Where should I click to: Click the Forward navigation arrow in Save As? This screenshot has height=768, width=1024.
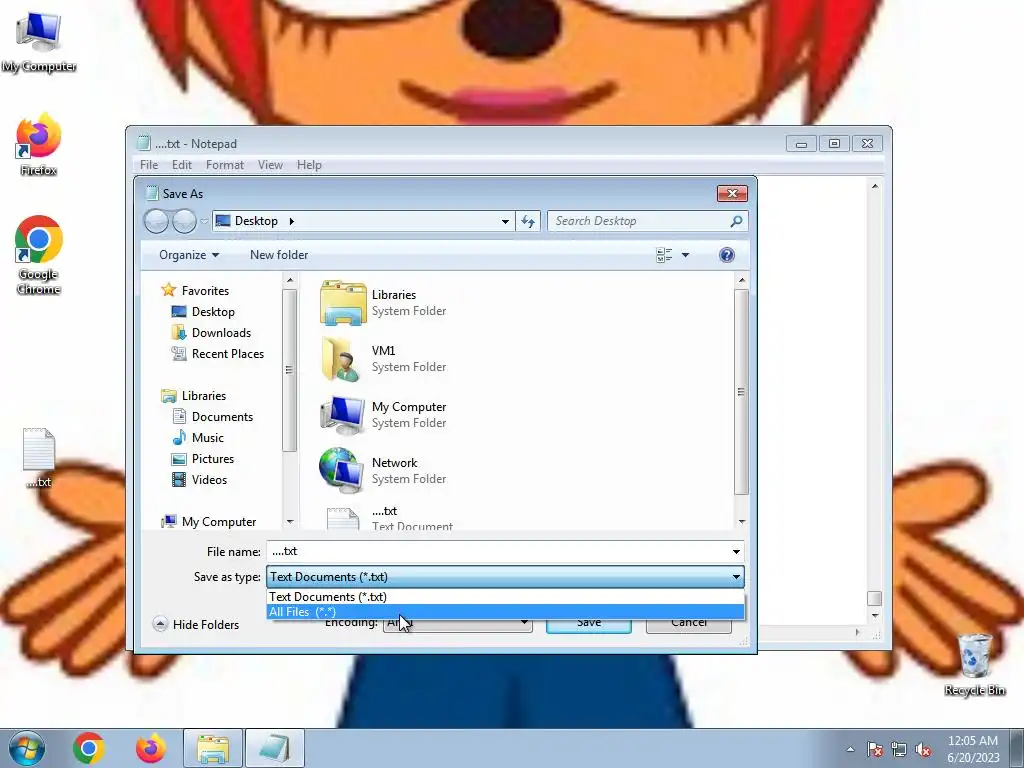coord(184,221)
